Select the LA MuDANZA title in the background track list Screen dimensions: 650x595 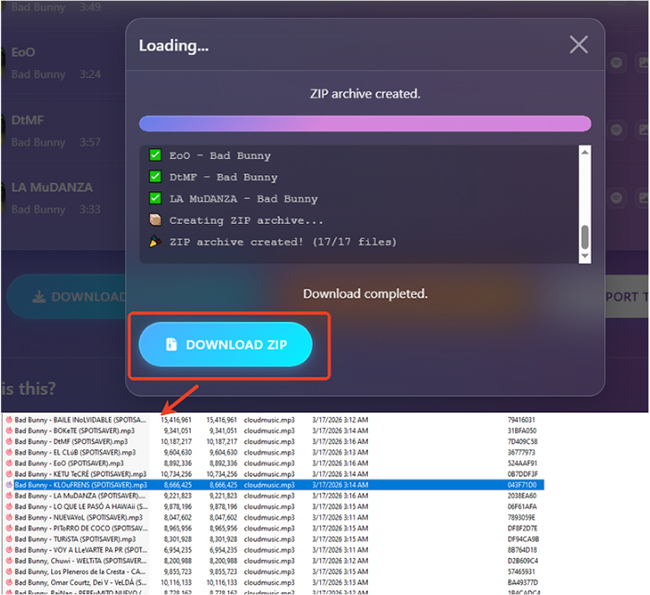(52, 187)
